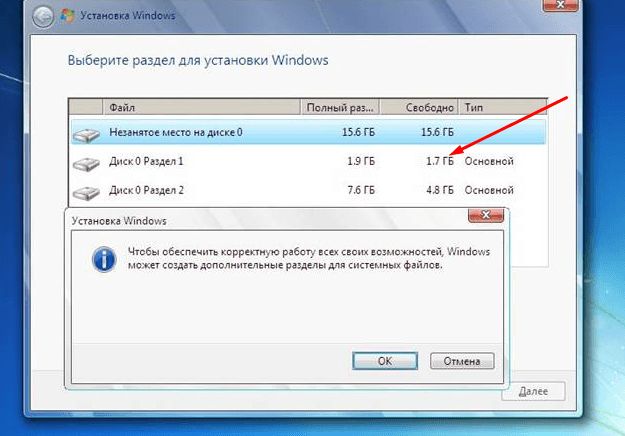Image resolution: width=625 pixels, height=436 pixels.
Task: Click the Далее button
Action: coord(533,391)
